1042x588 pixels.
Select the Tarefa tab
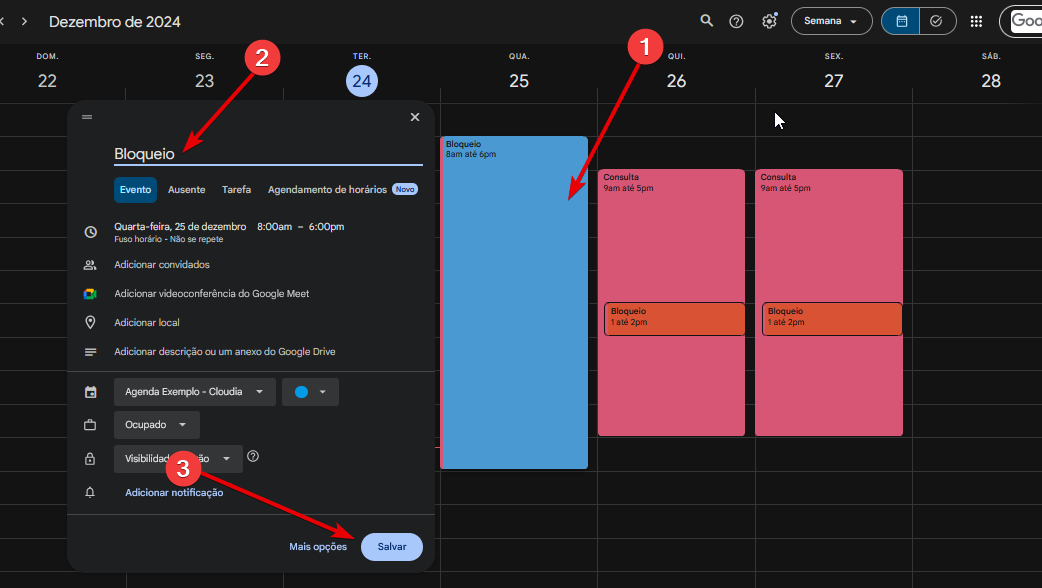pos(237,189)
